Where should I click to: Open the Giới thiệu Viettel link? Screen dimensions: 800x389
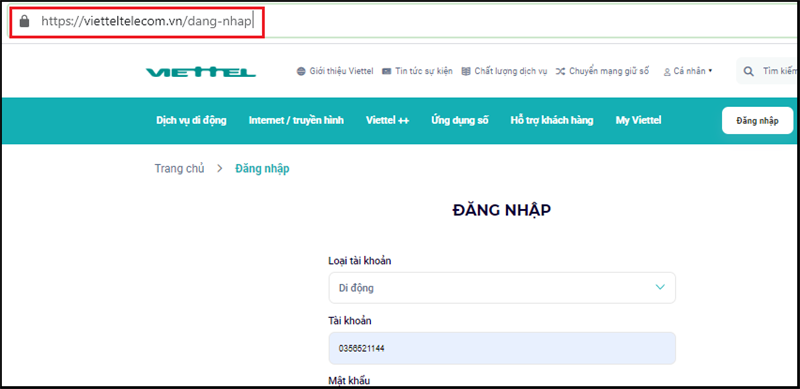(x=341, y=71)
